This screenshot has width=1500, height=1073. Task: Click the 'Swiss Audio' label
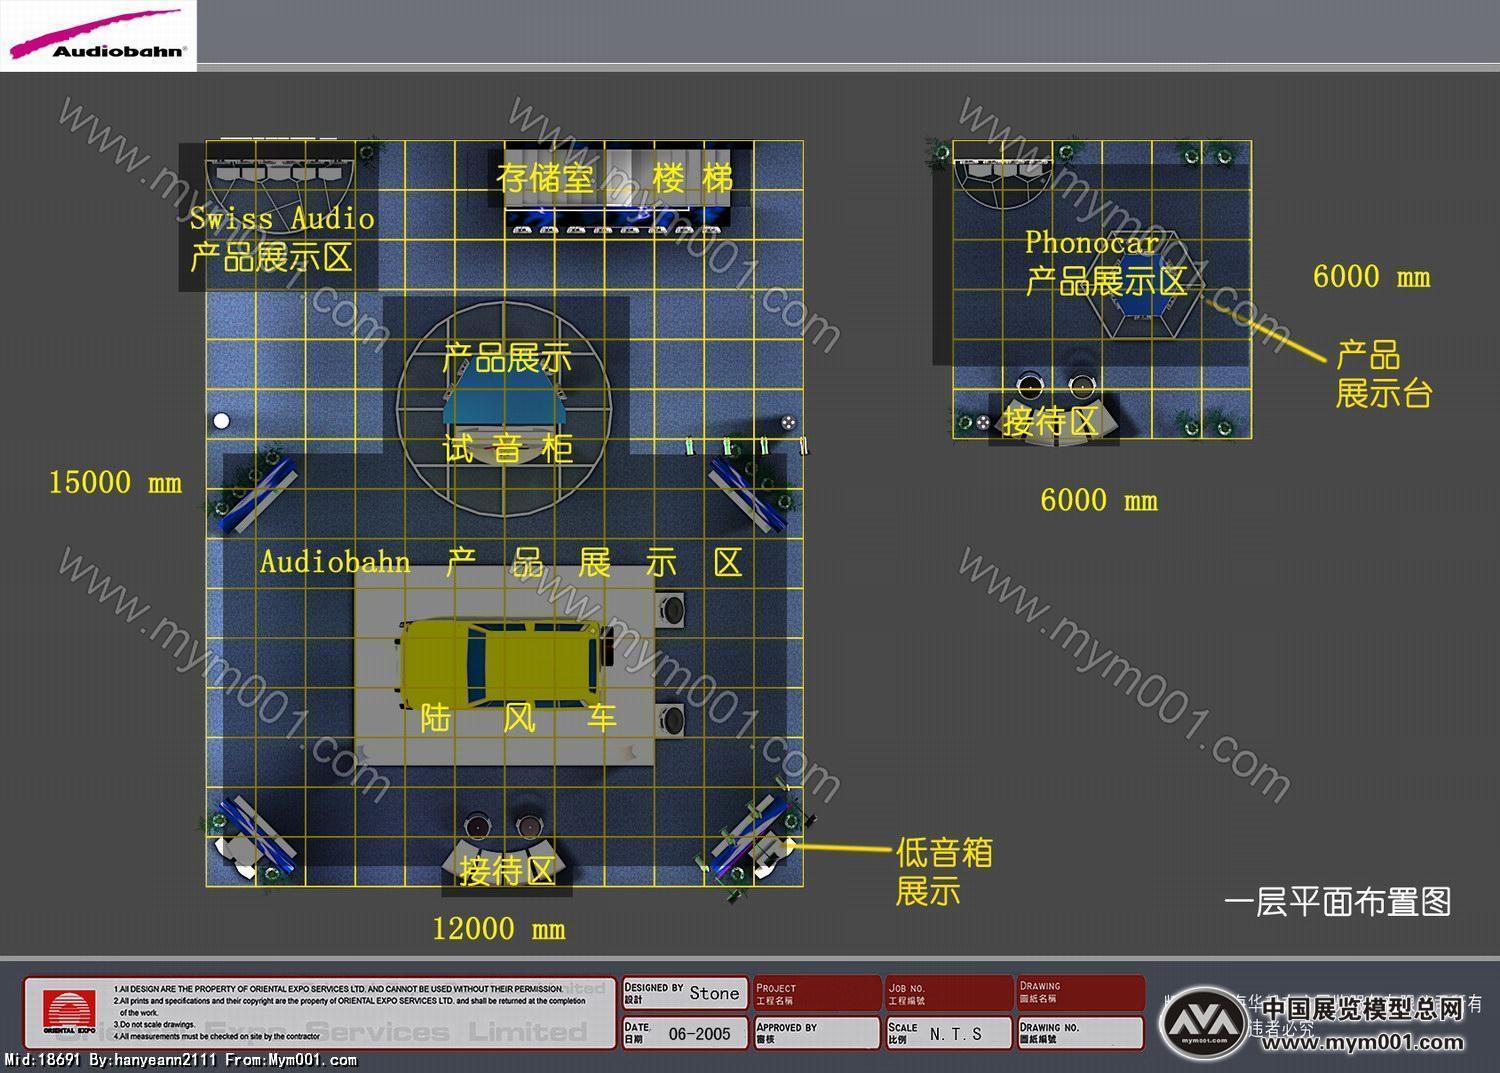282,218
